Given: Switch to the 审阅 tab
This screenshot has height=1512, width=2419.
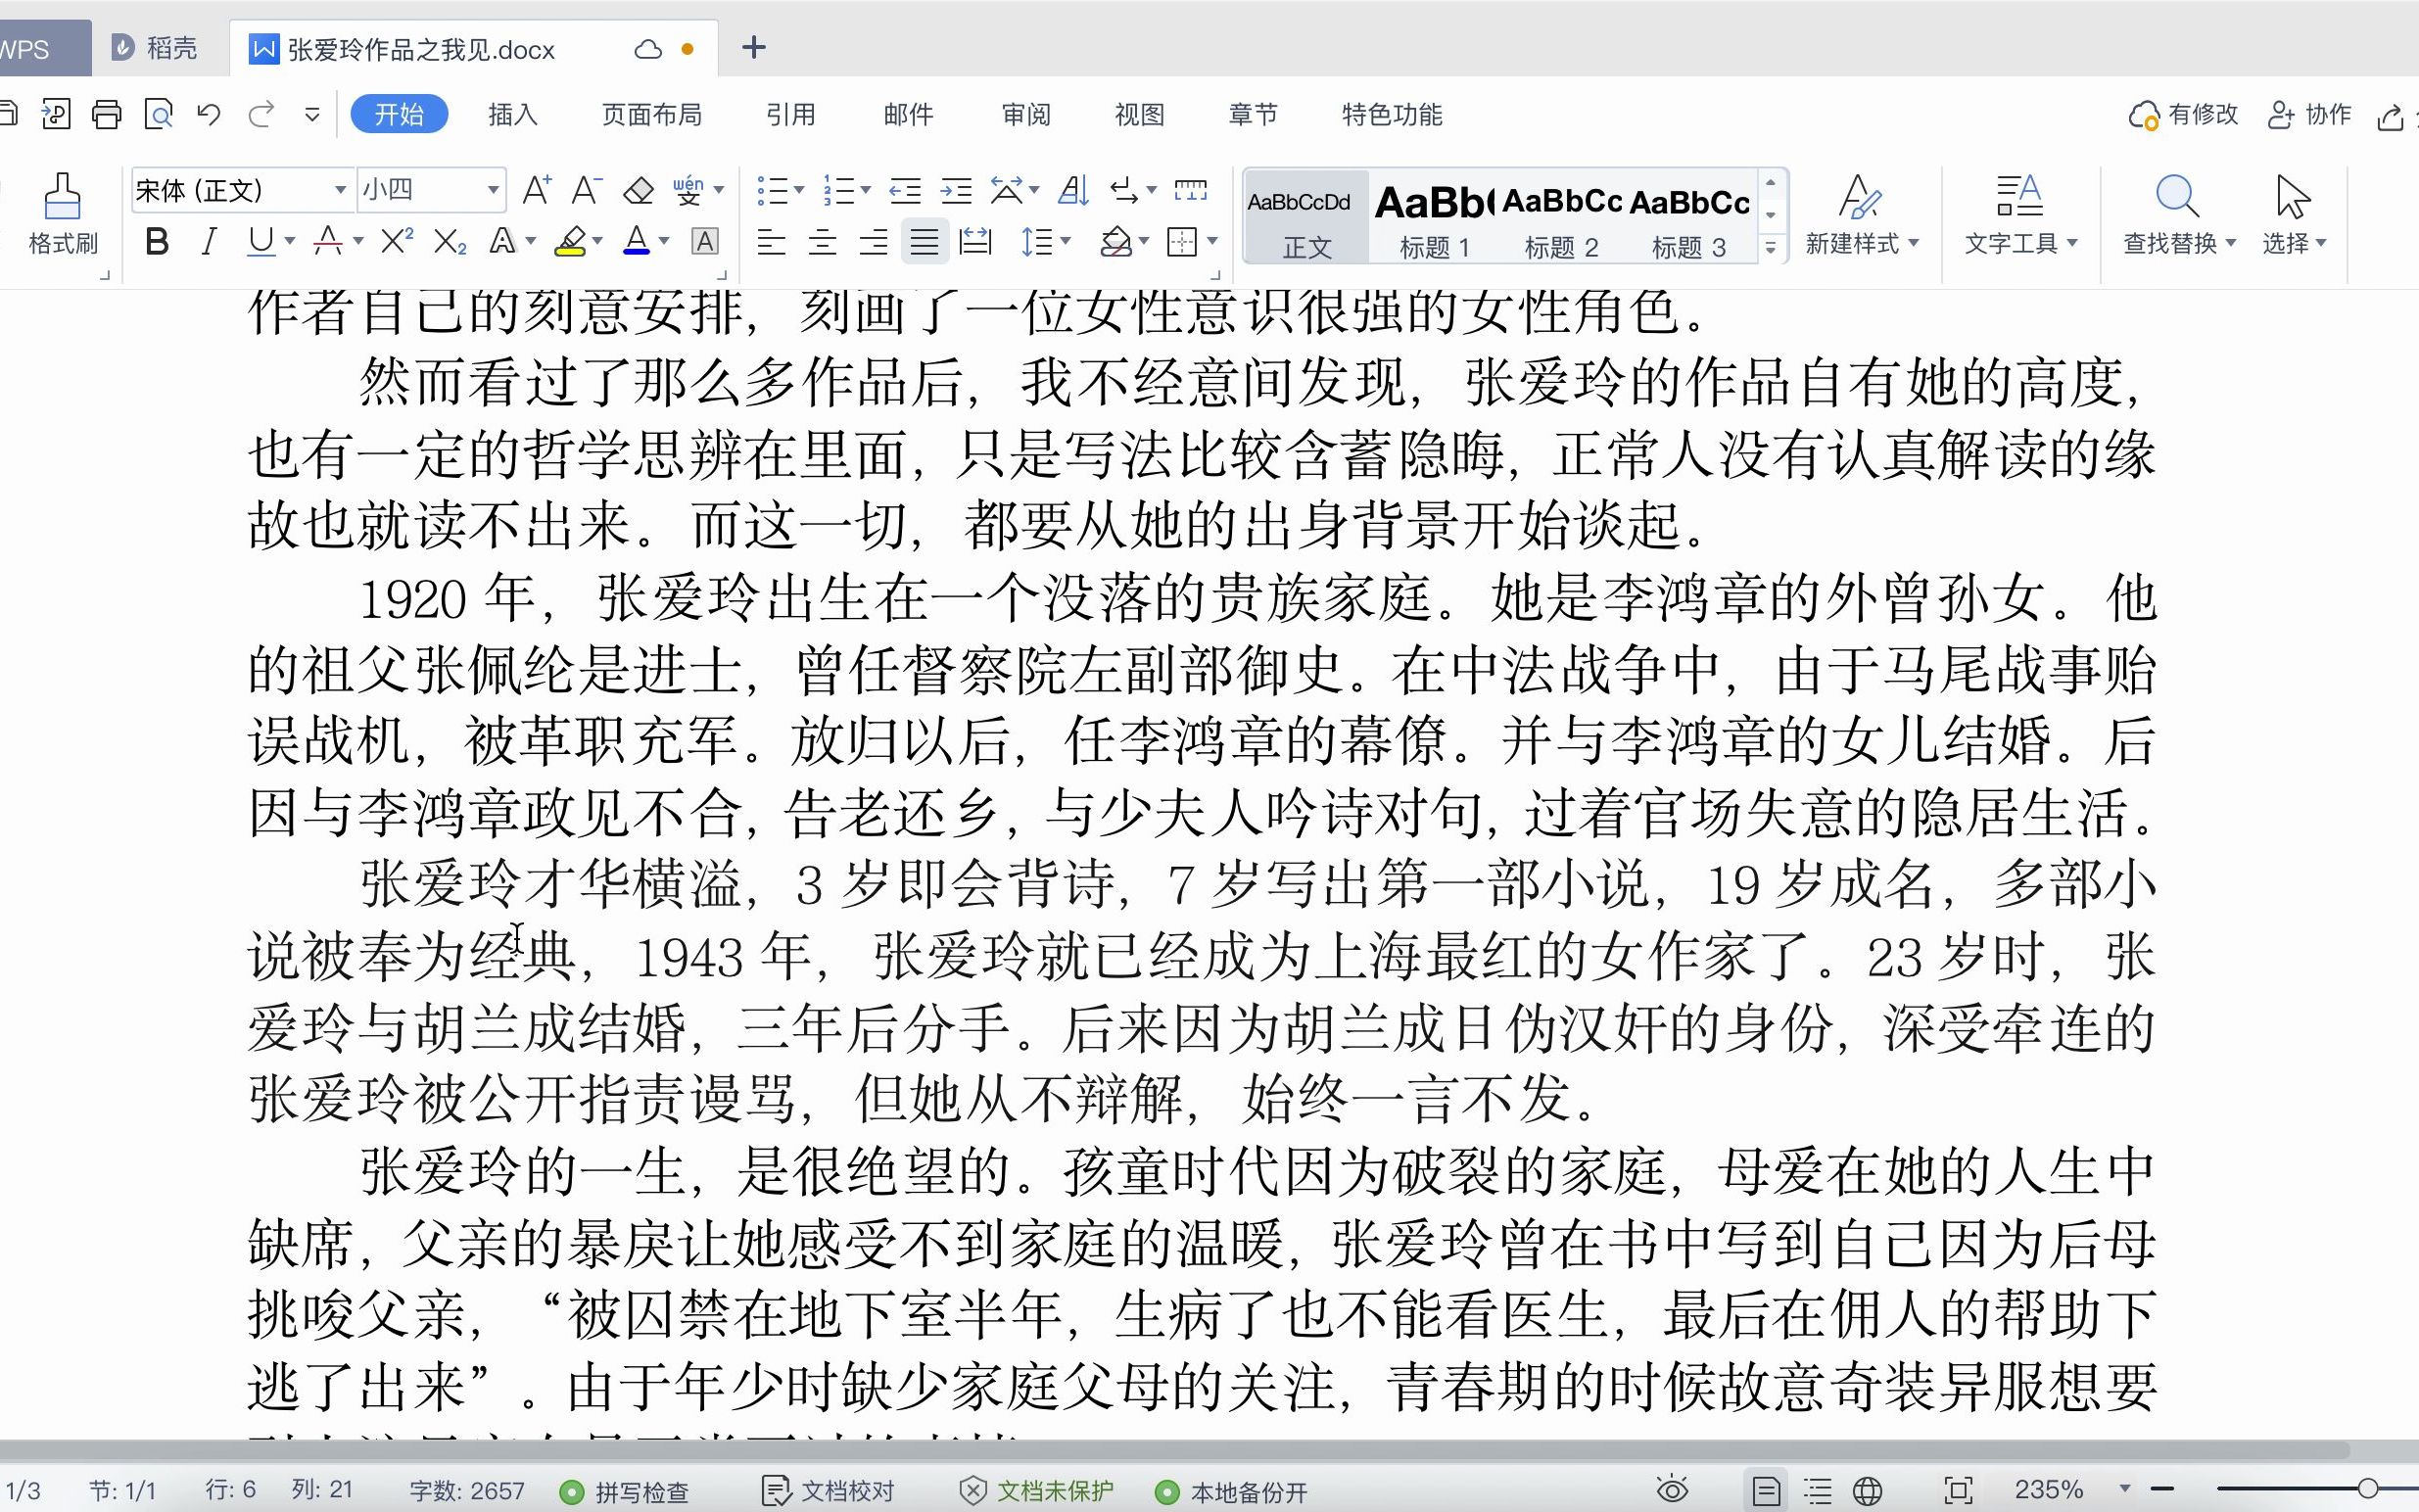Looking at the screenshot, I should click(x=1026, y=115).
